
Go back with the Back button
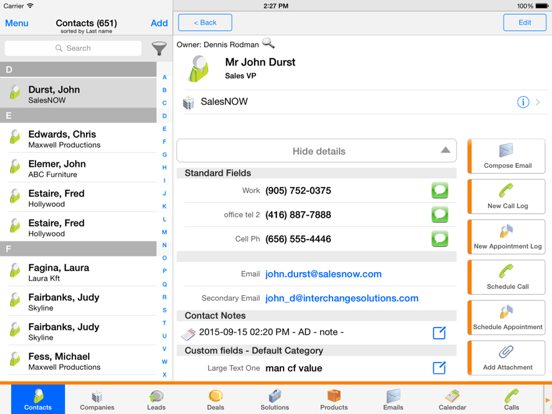tap(205, 23)
